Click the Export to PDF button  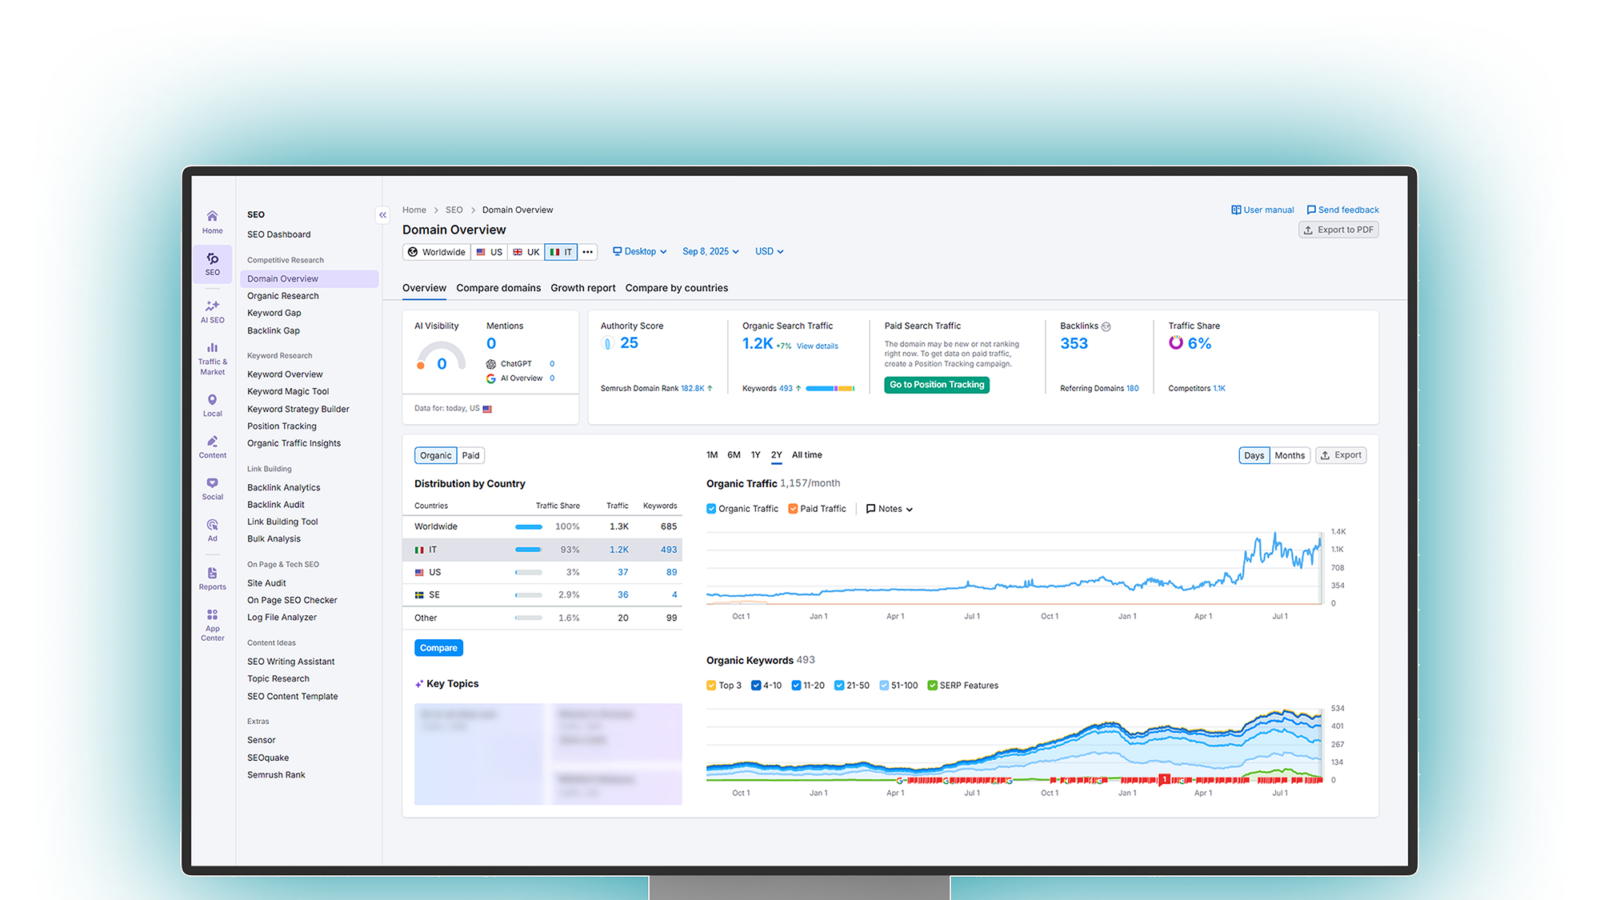point(1339,230)
